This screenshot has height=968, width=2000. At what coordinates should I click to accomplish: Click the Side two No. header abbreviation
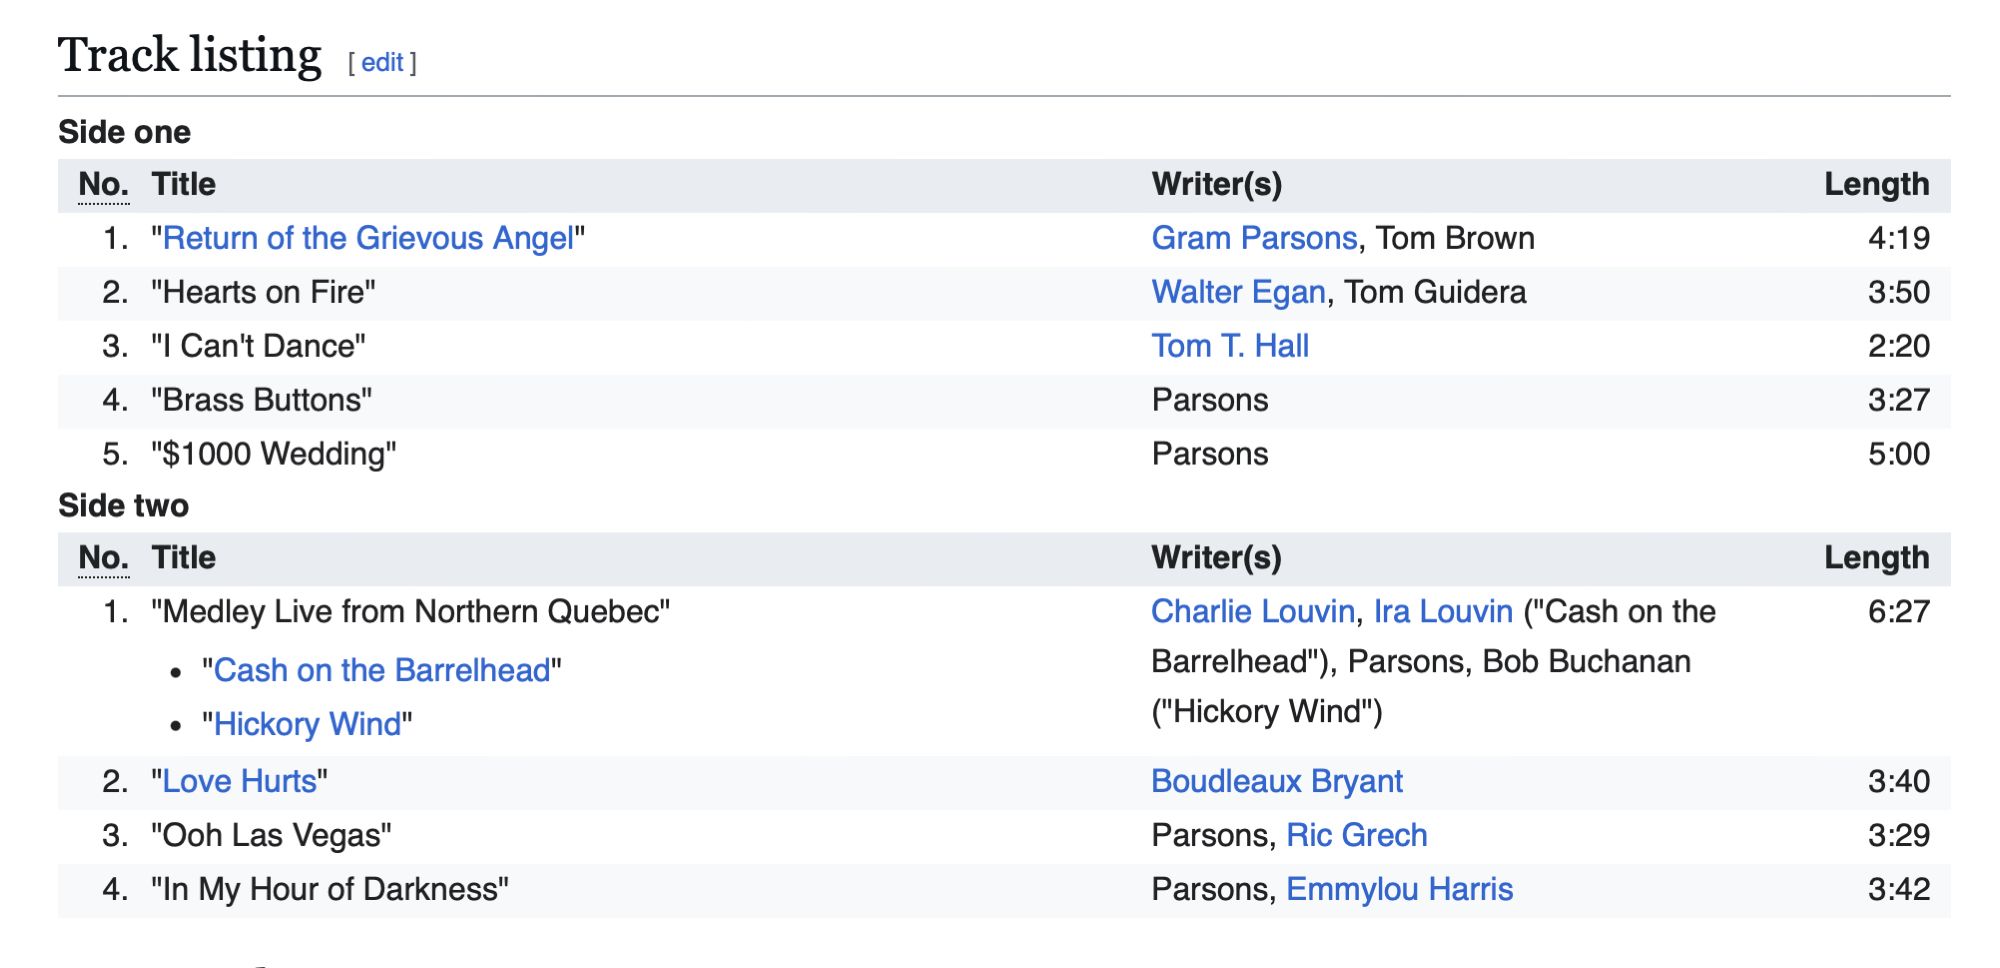[104, 558]
